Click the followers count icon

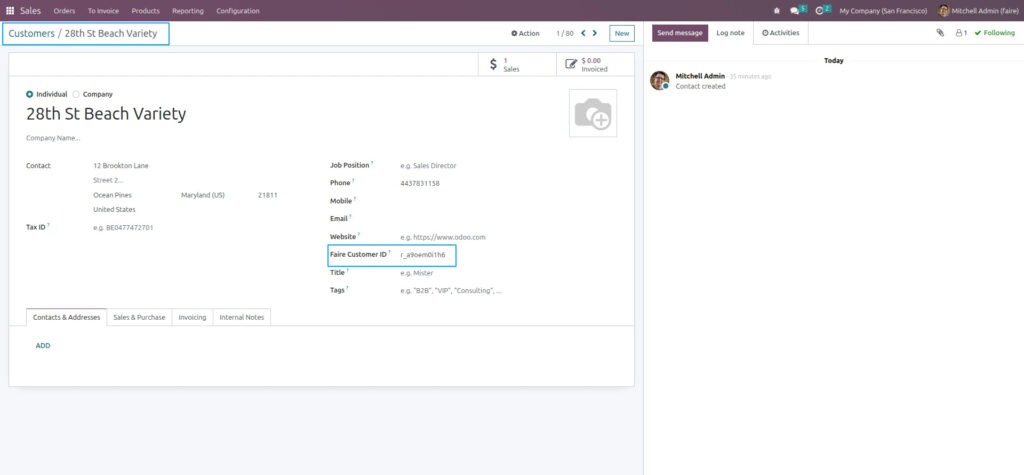[x=960, y=33]
